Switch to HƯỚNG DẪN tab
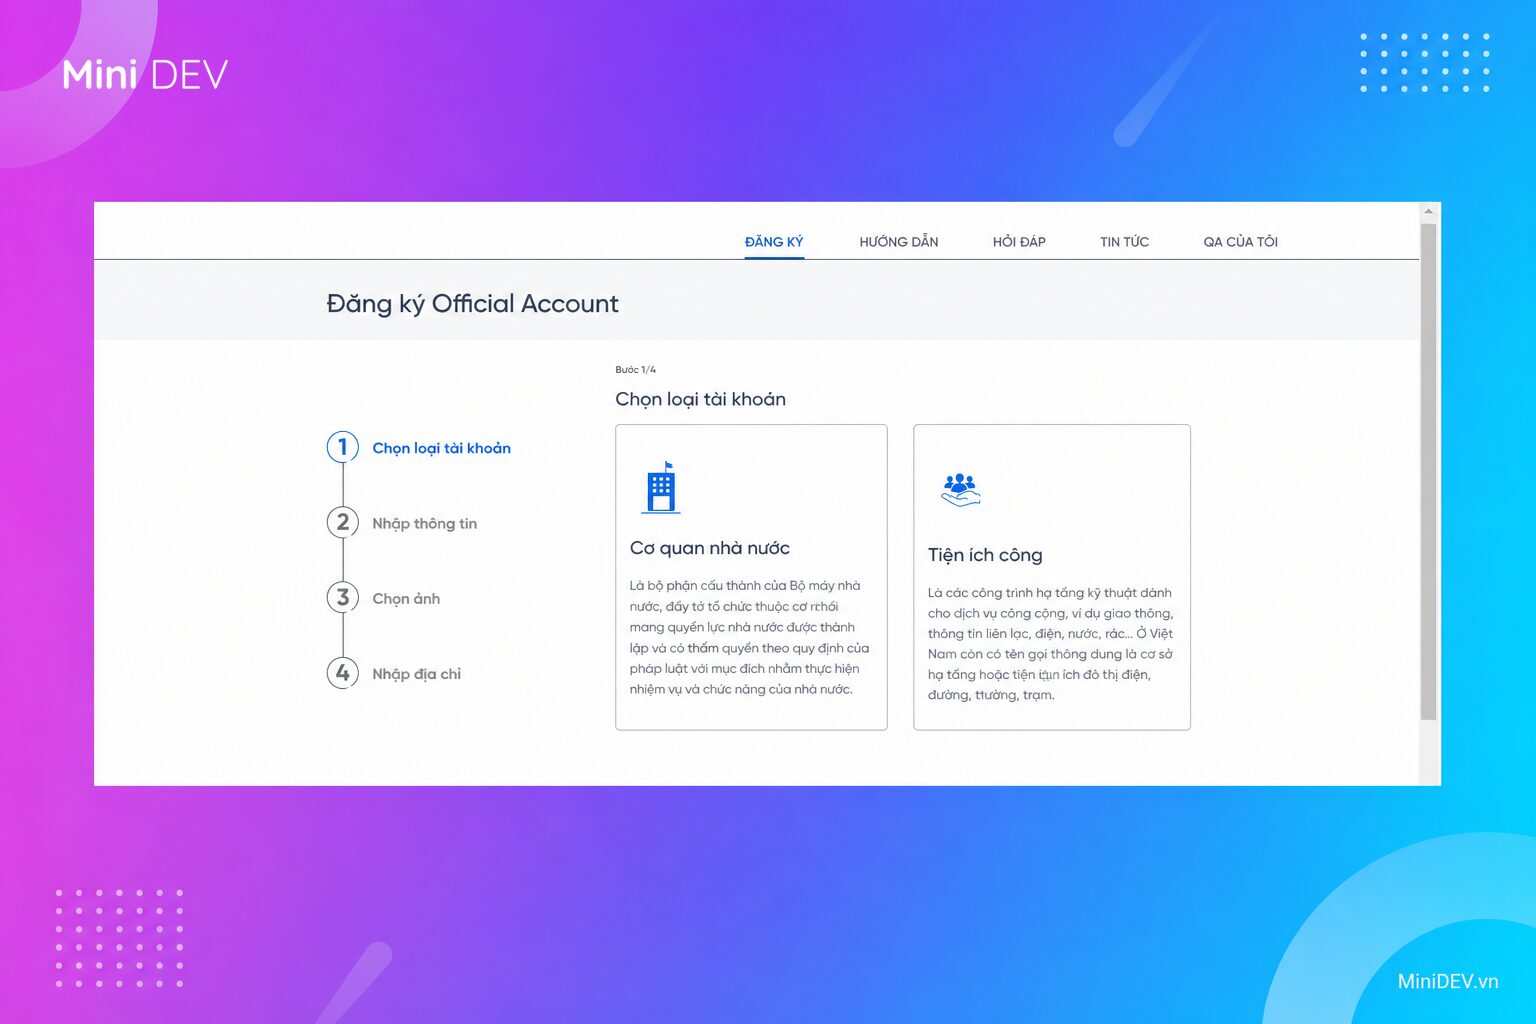The height and width of the screenshot is (1024, 1536). 898,242
